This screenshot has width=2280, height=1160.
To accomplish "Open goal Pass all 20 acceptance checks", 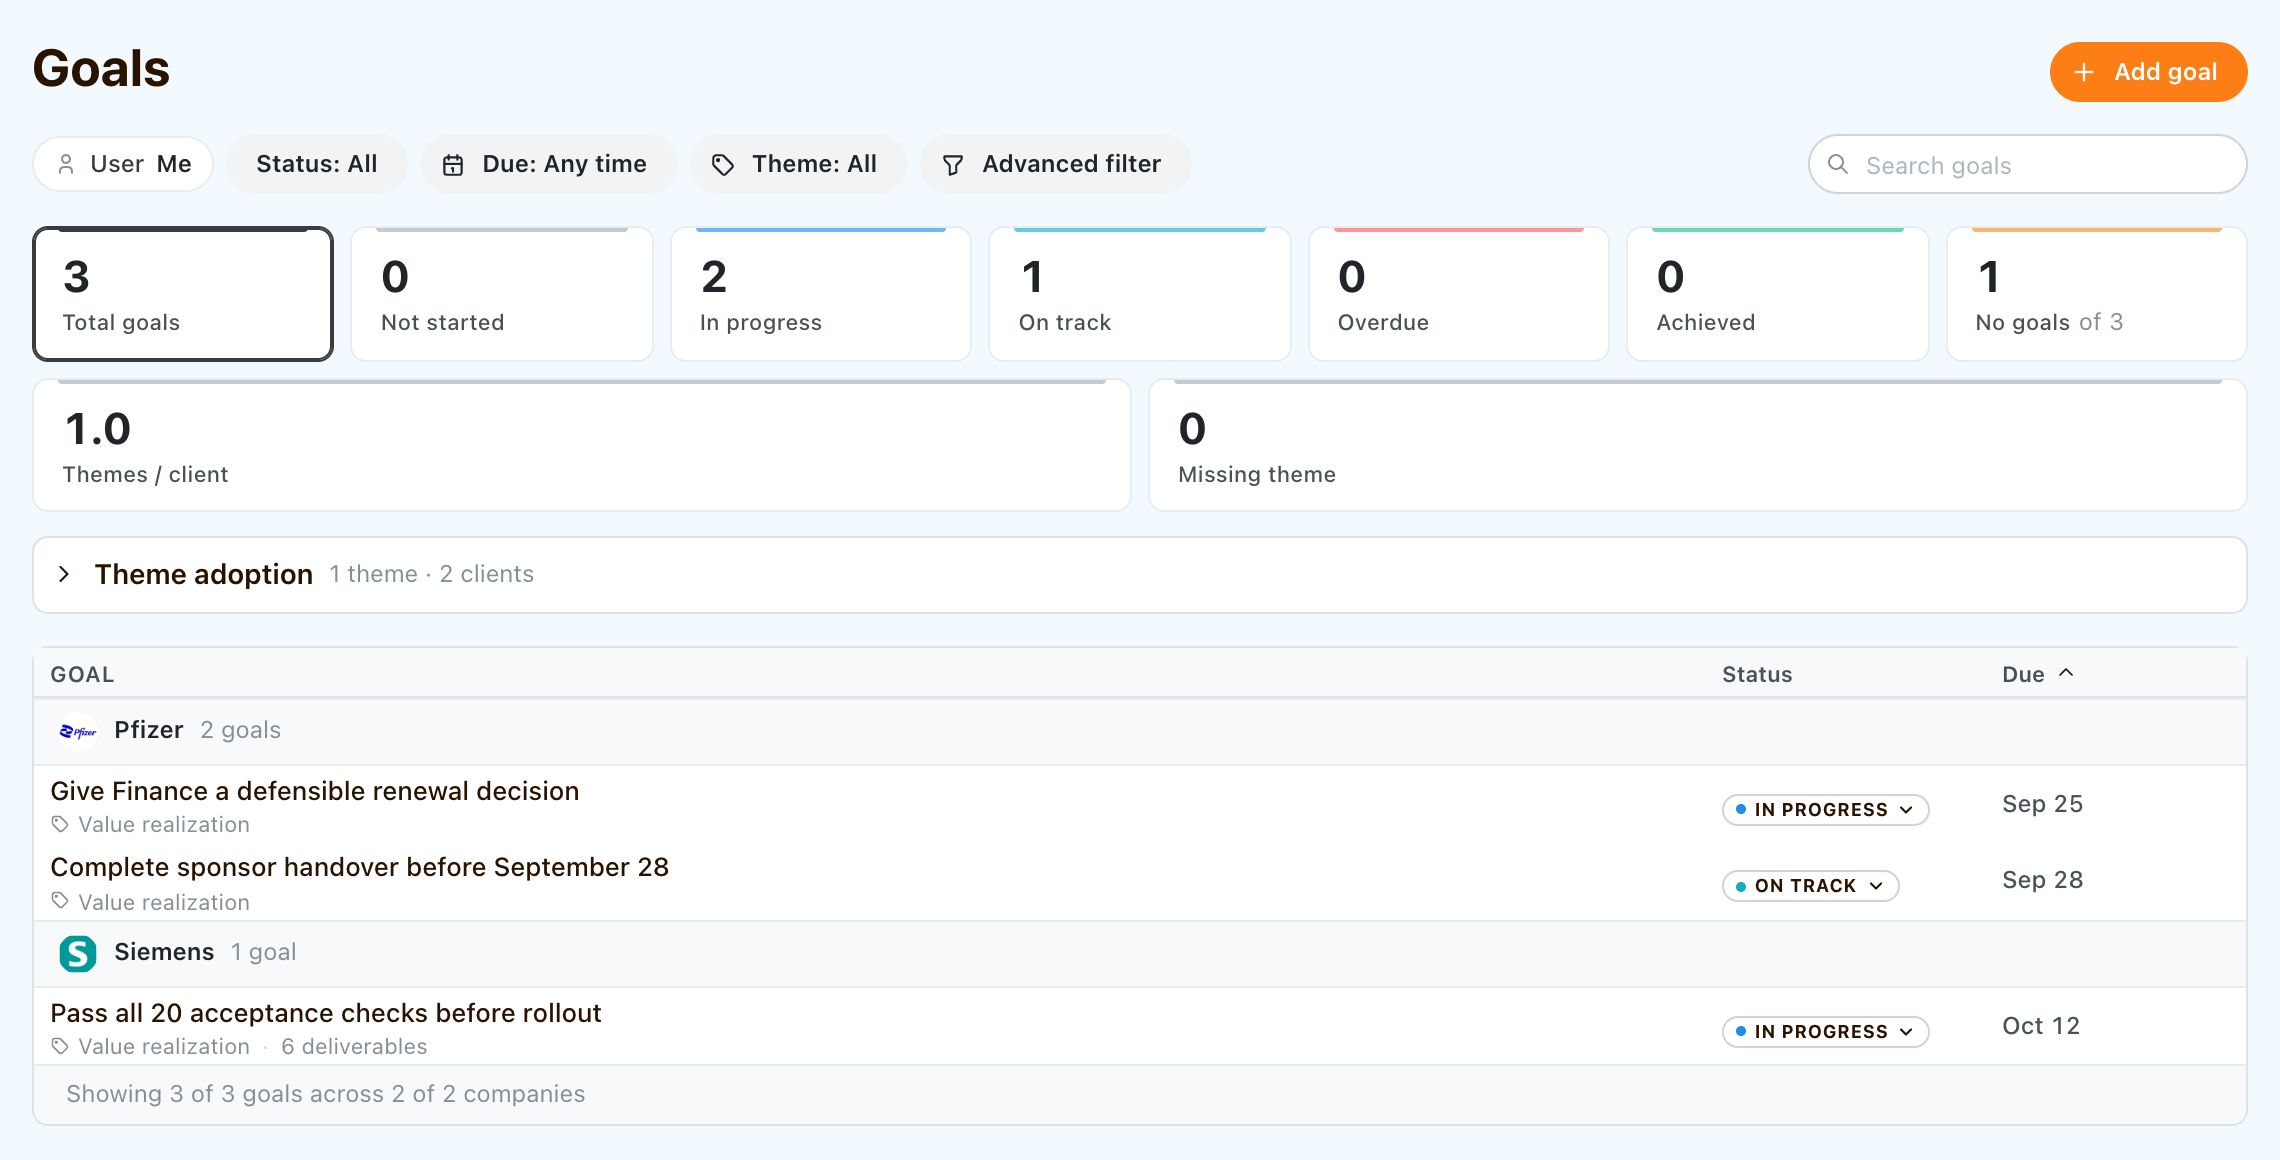I will point(326,1013).
